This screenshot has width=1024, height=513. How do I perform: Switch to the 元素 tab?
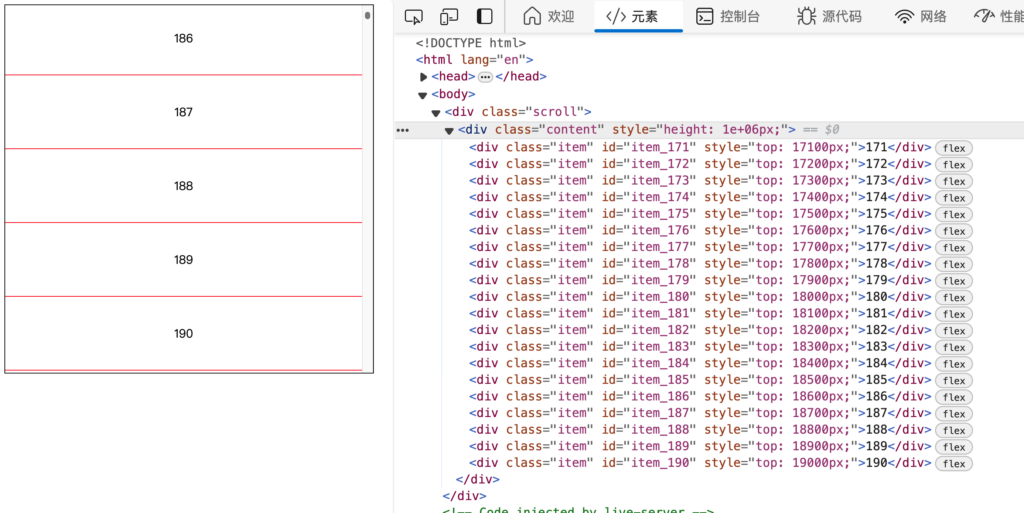coord(638,16)
